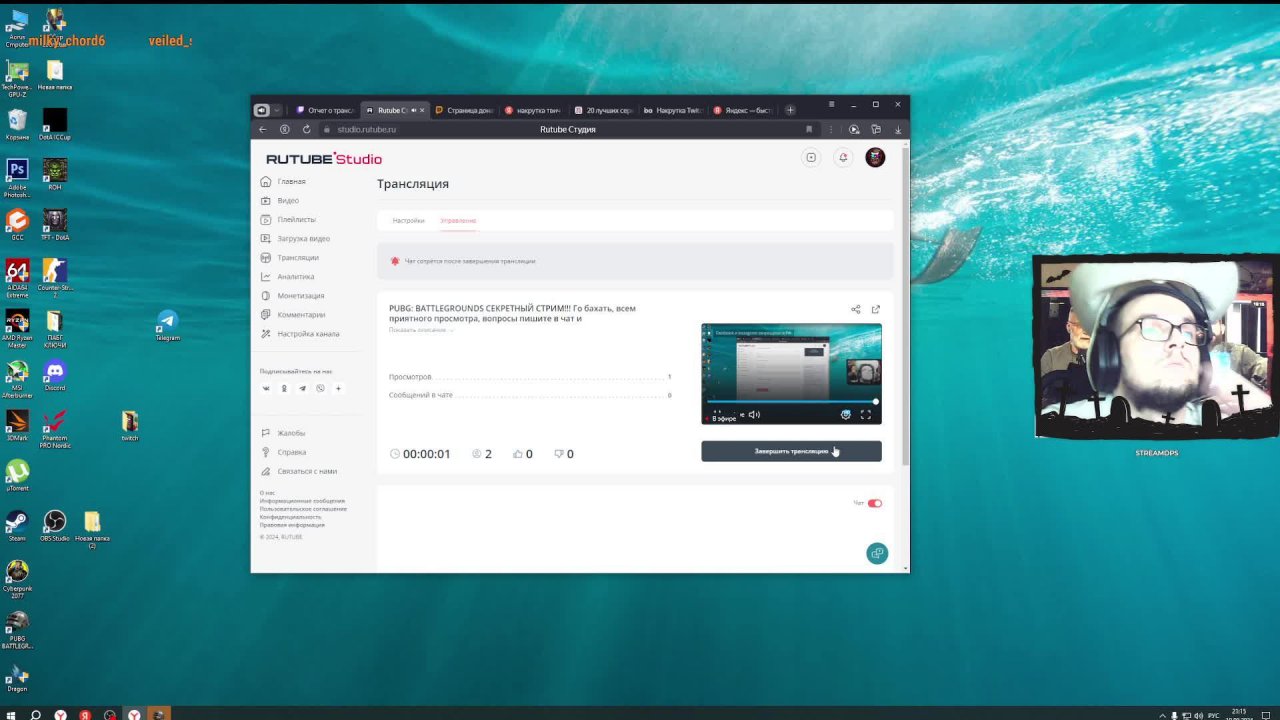This screenshot has height=720, width=1280.
Task: Open the OBS Studio desktop shortcut
Action: [x=55, y=526]
